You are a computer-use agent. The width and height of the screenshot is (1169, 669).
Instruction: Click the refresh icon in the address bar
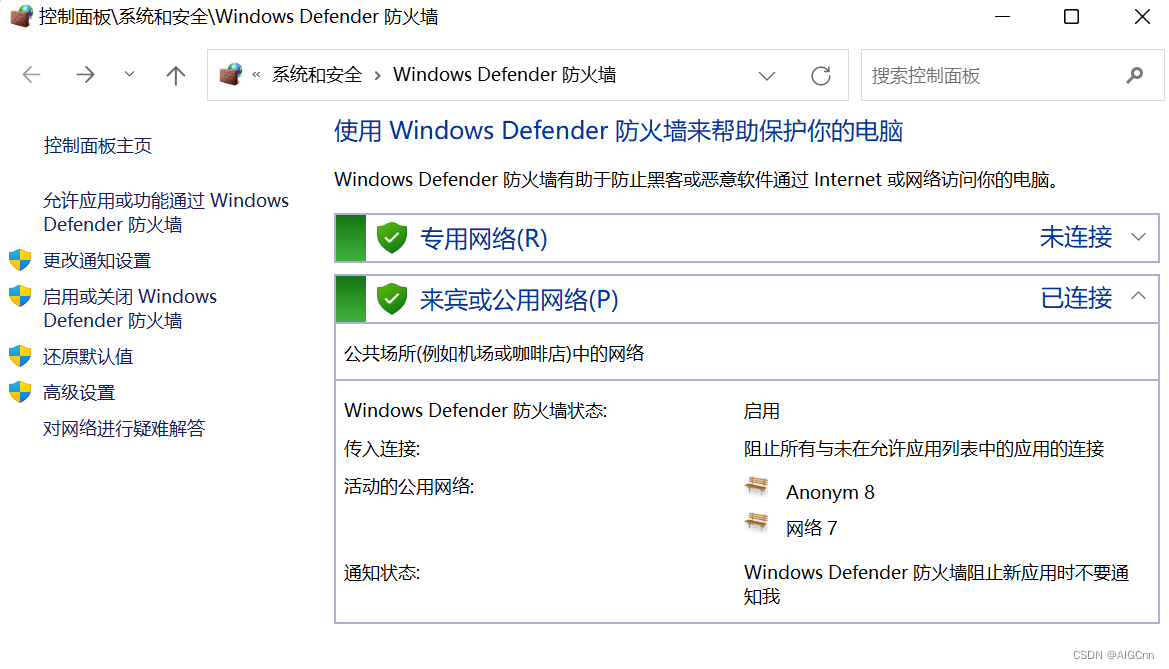(820, 75)
